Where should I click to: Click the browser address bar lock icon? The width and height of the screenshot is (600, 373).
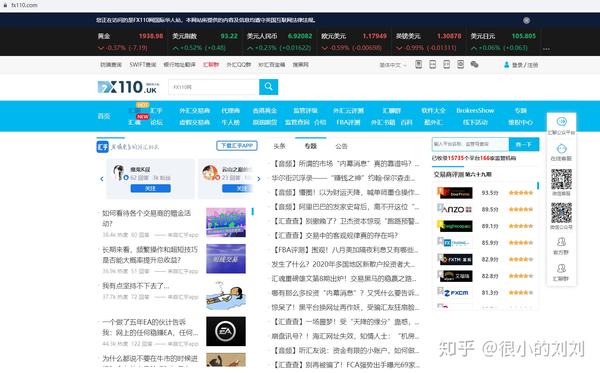click(x=5, y=5)
